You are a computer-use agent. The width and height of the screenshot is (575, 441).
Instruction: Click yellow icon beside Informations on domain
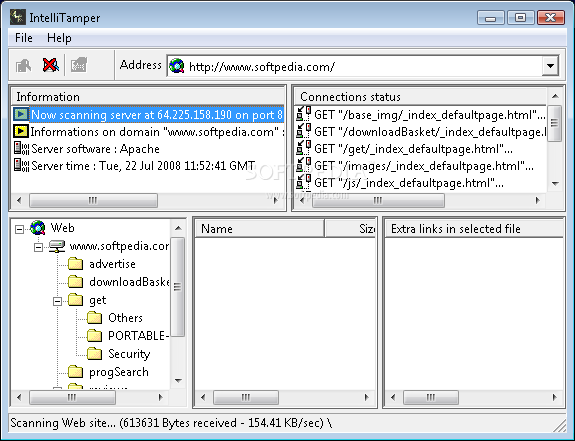point(21,131)
